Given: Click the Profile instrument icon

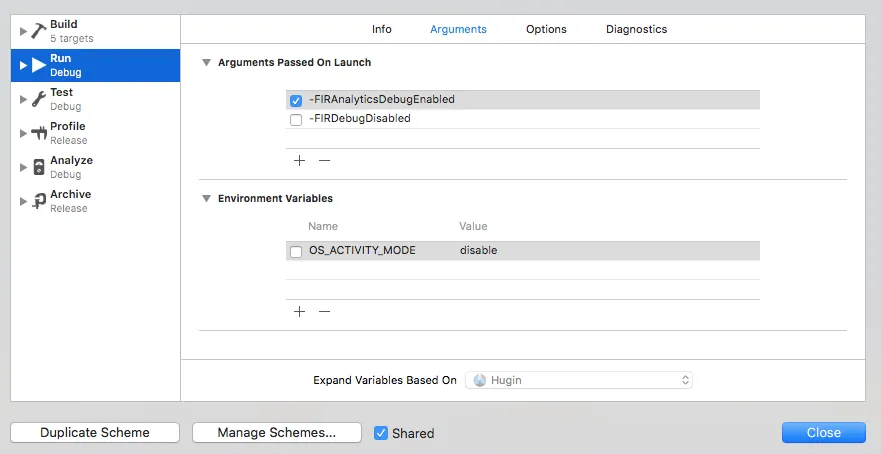Looking at the screenshot, I should [38, 133].
